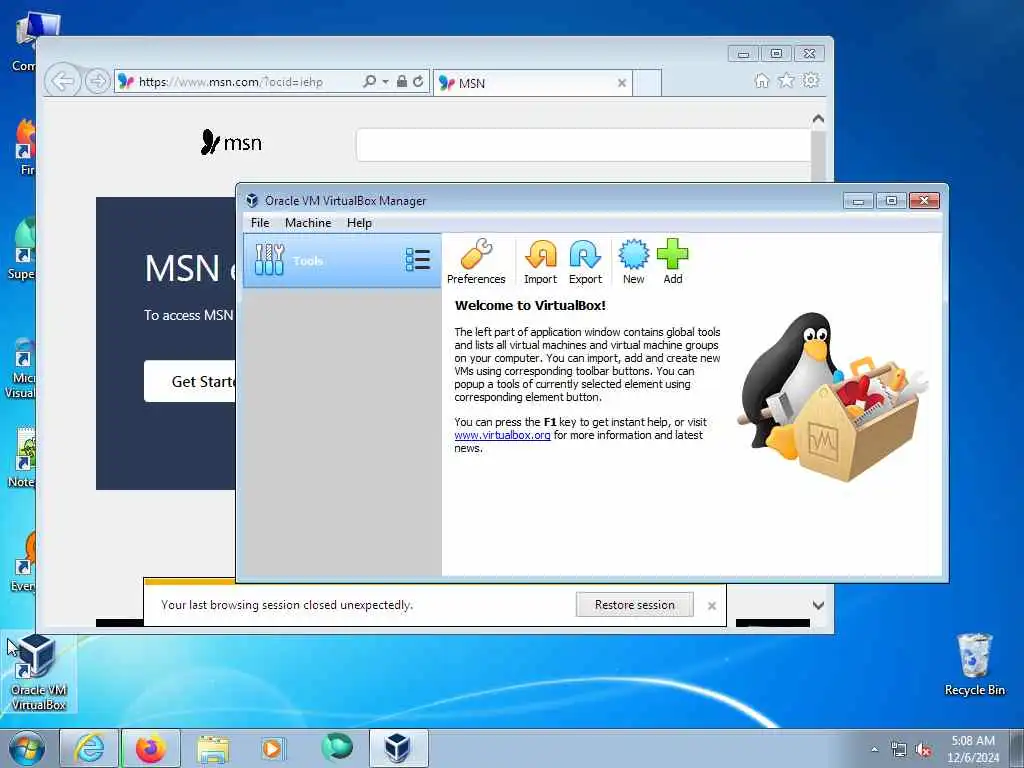Select the MSN tab in Internet Explorer
Viewport: 1024px width, 768px height.
point(532,83)
